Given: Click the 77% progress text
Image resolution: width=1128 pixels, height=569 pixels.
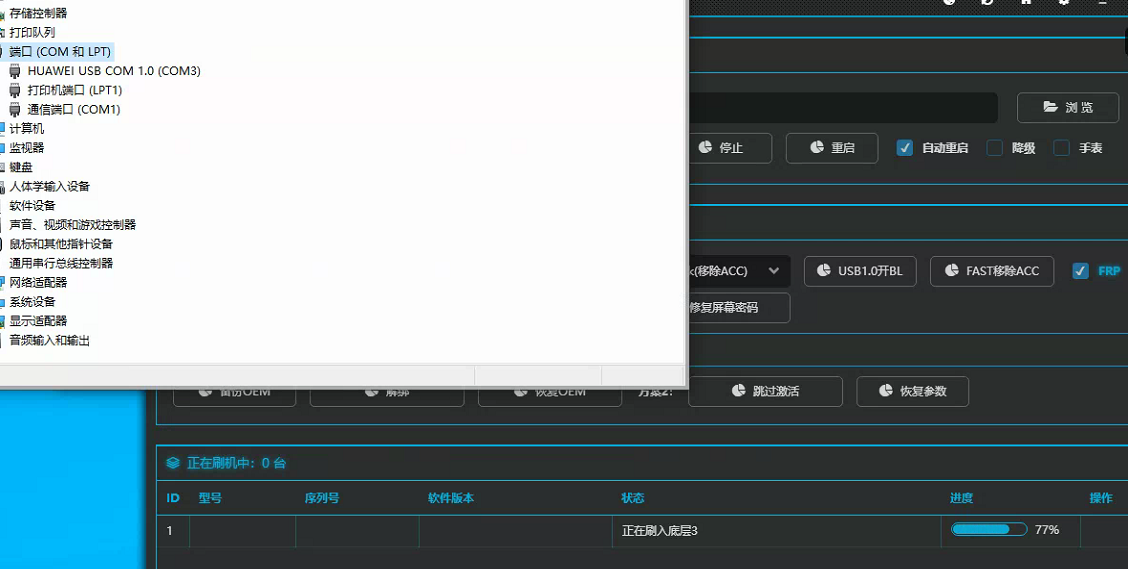Looking at the screenshot, I should point(1047,530).
